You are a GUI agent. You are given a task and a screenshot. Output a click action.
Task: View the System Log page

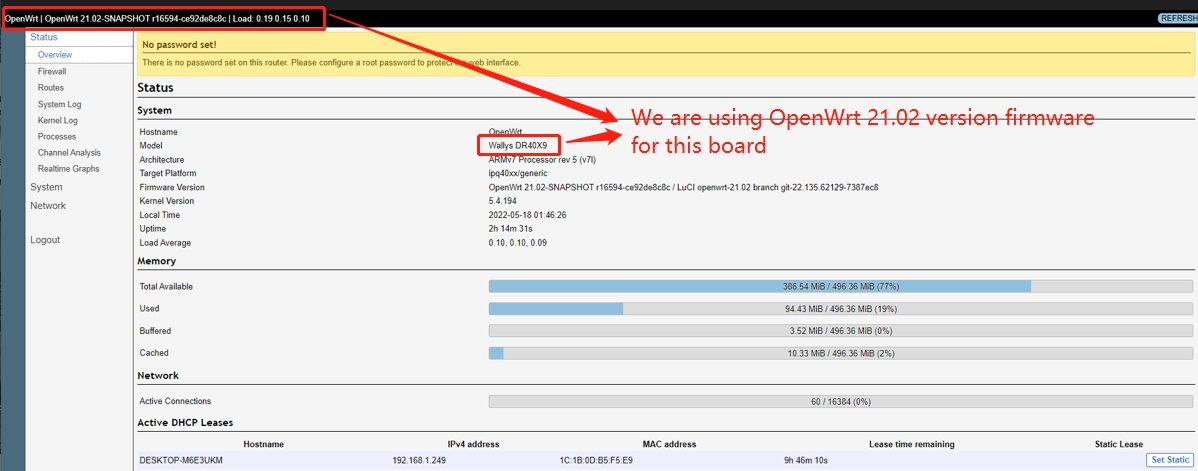[x=59, y=104]
